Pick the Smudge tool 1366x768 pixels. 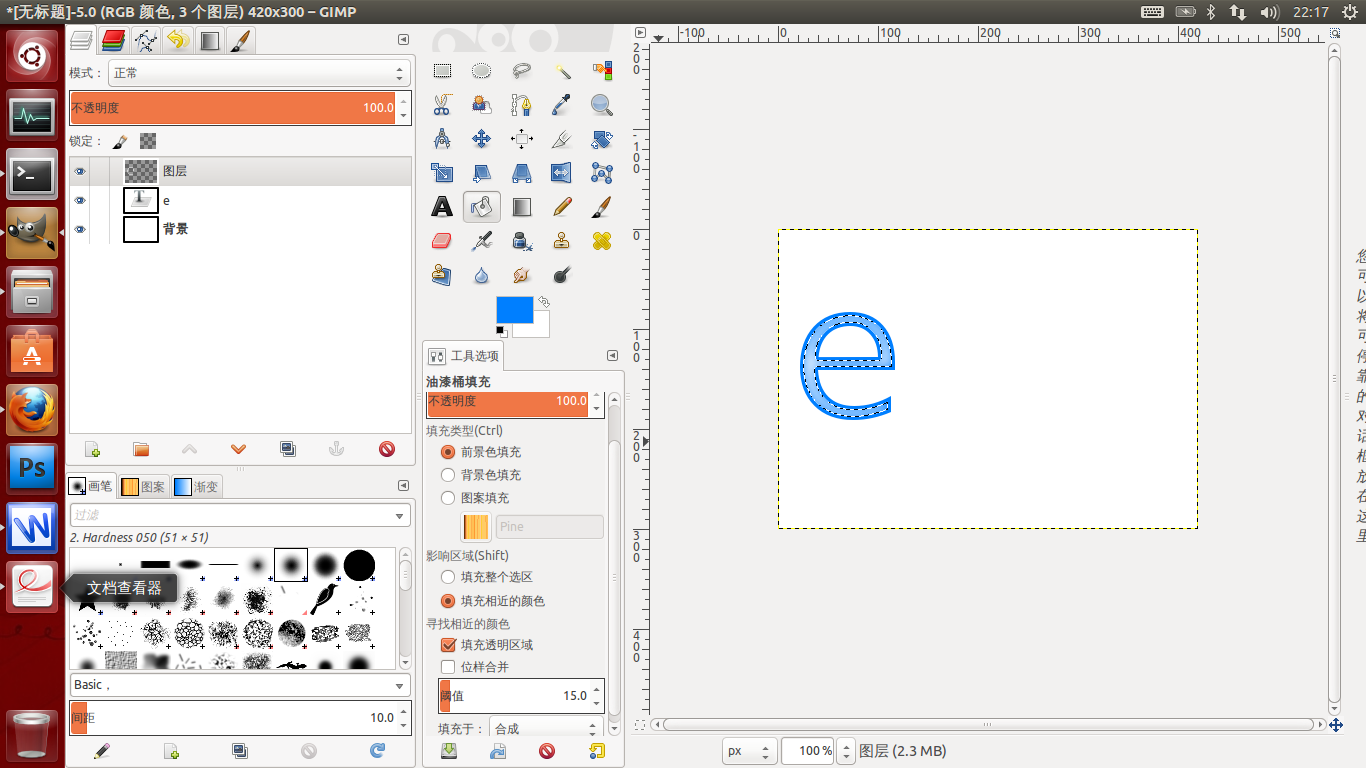522,275
